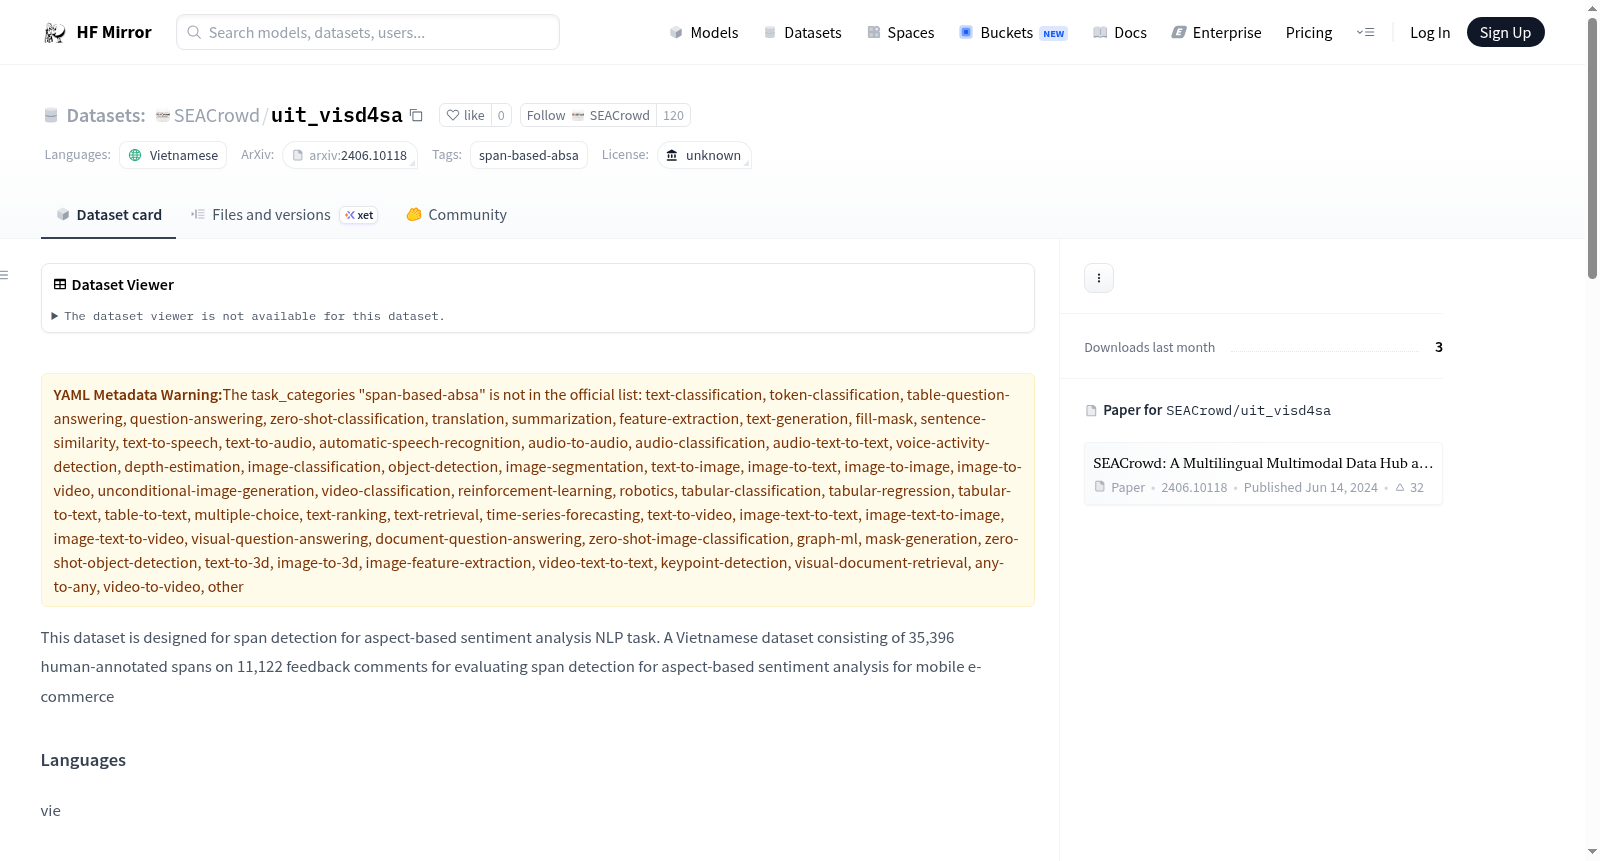The image size is (1600, 861).
Task: Click the 'Published Jun 14, 2024' text
Action: point(1311,488)
